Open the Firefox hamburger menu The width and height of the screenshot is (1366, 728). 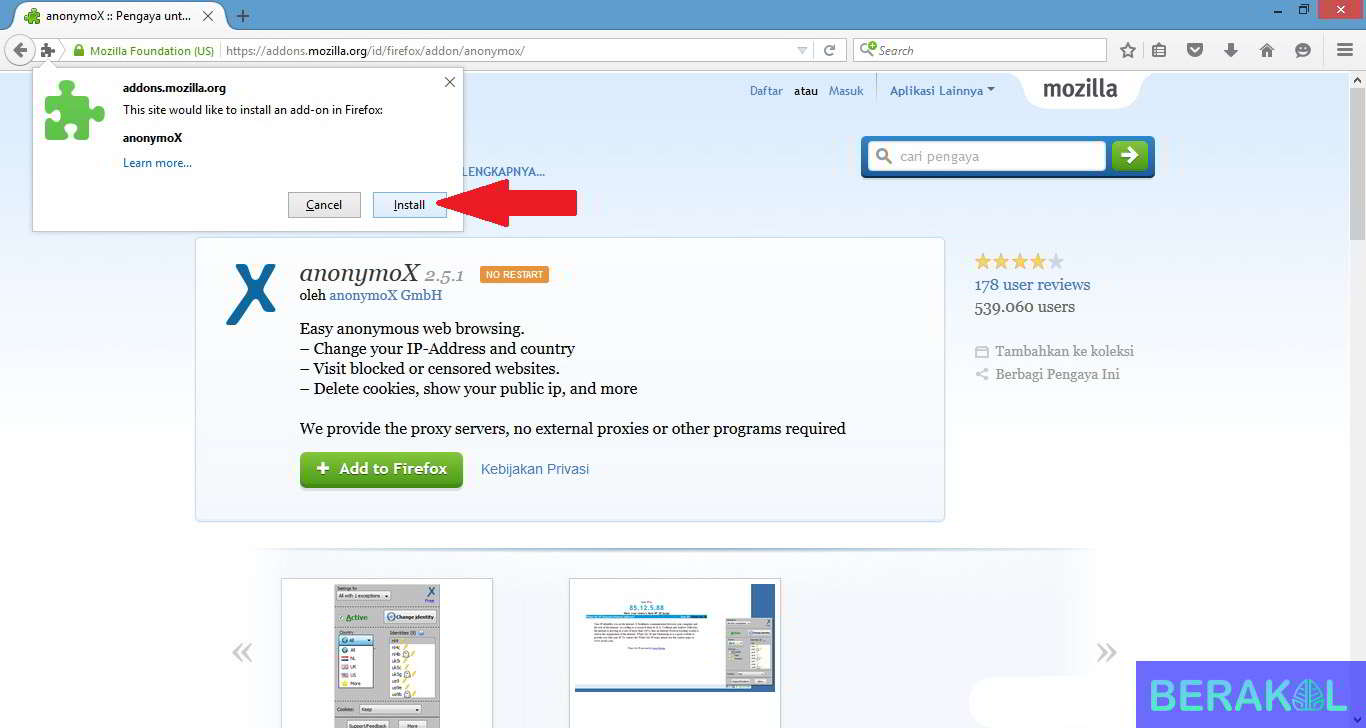click(x=1345, y=50)
